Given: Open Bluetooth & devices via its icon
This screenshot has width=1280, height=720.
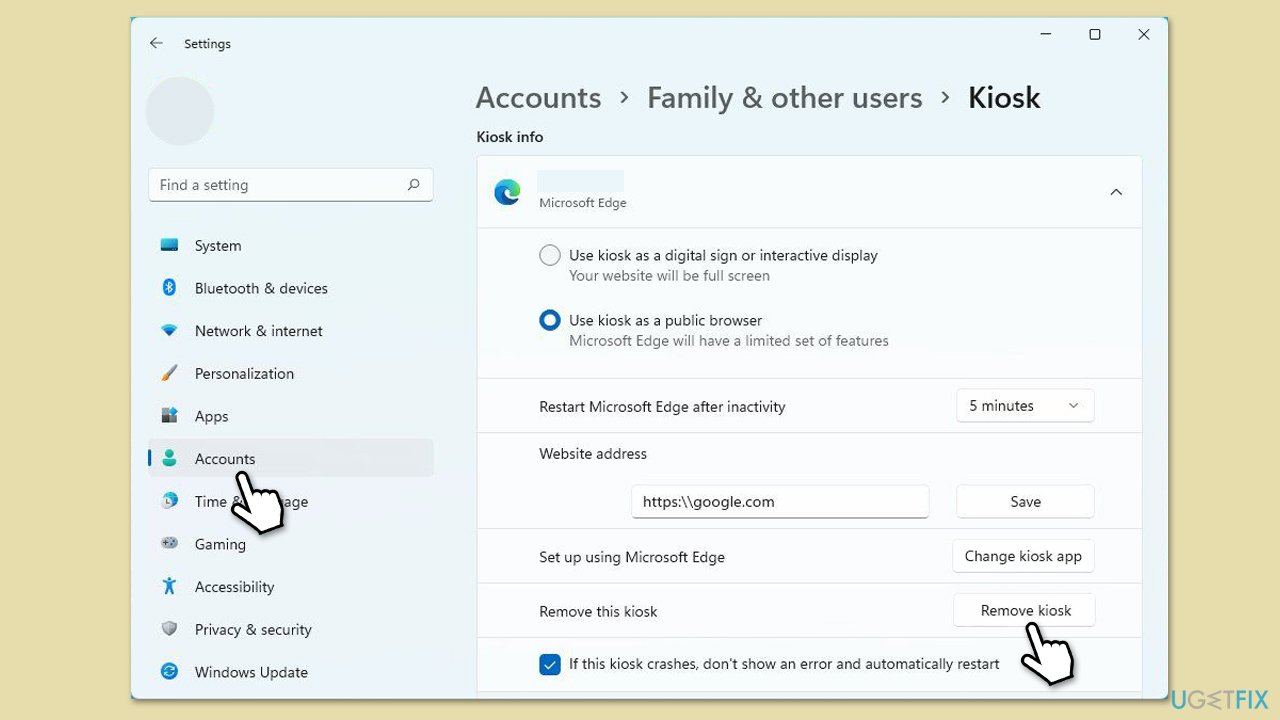Looking at the screenshot, I should (169, 288).
